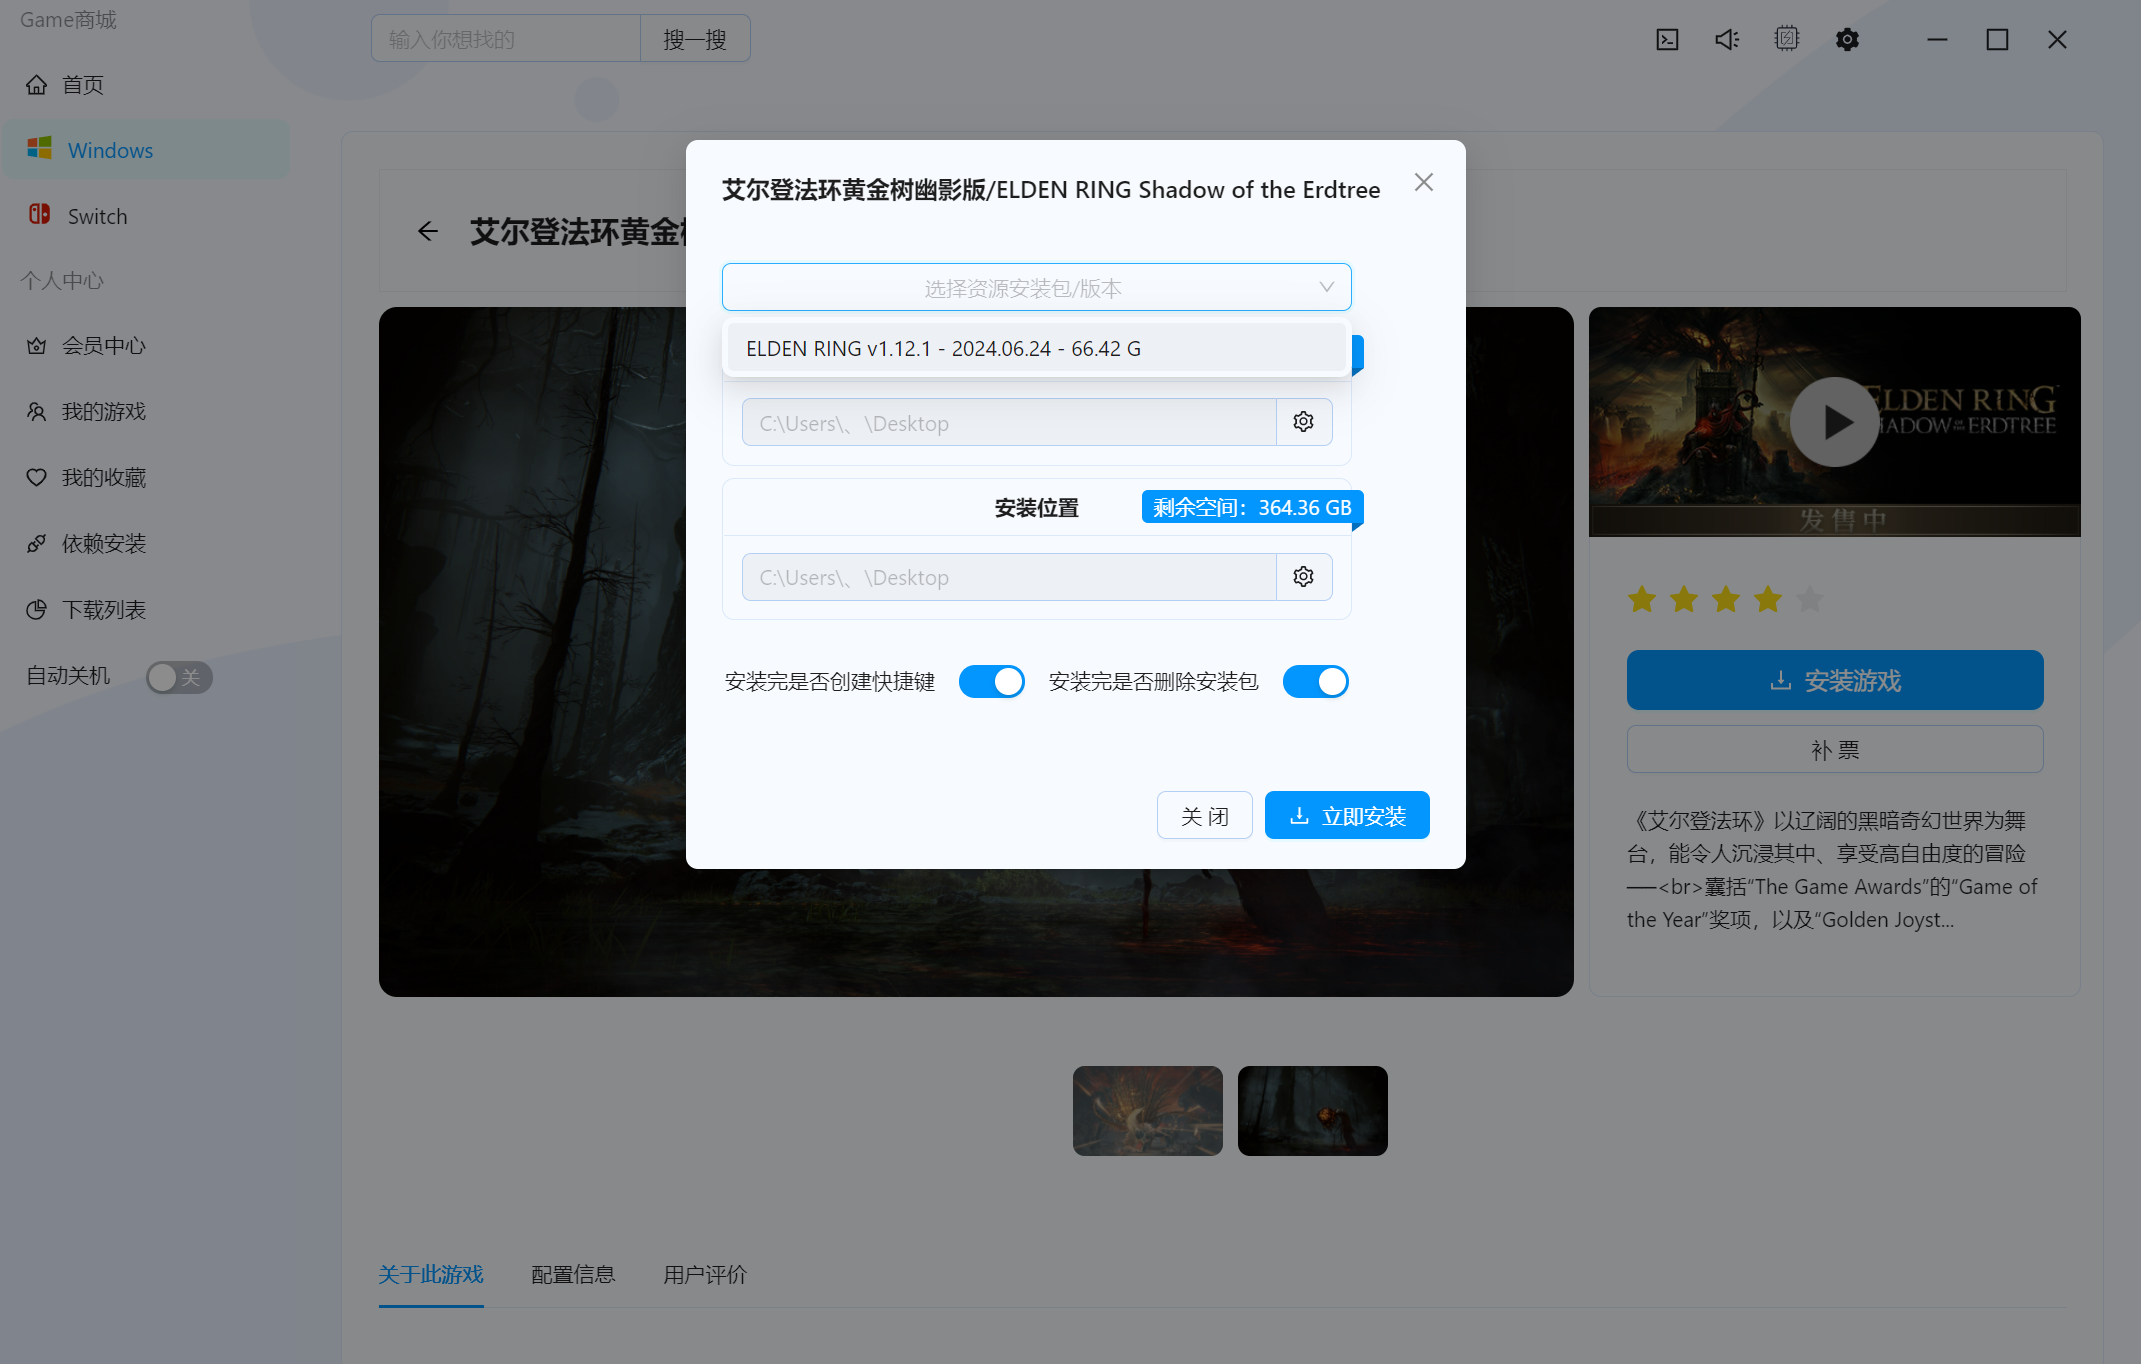Open the settings gear in title bar
This screenshot has height=1364, width=2141.
coord(1847,40)
